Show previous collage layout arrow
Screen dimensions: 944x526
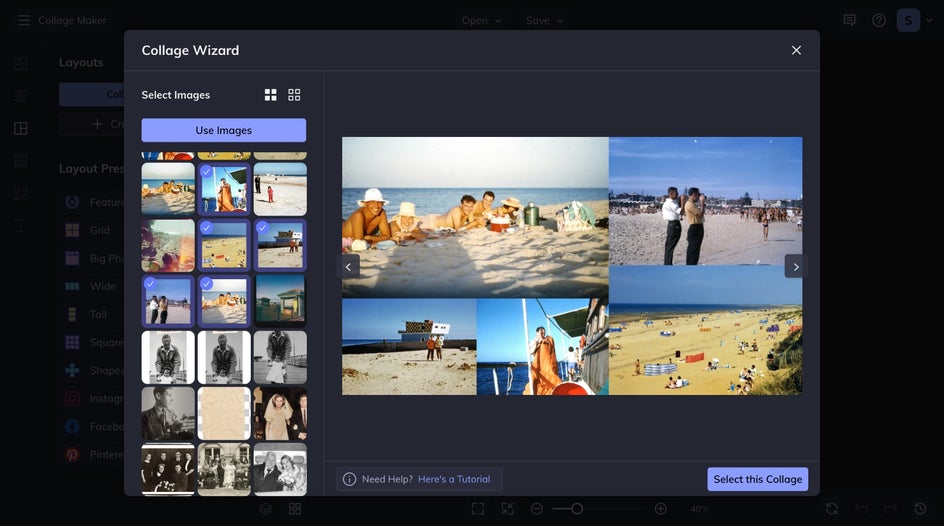(x=349, y=267)
